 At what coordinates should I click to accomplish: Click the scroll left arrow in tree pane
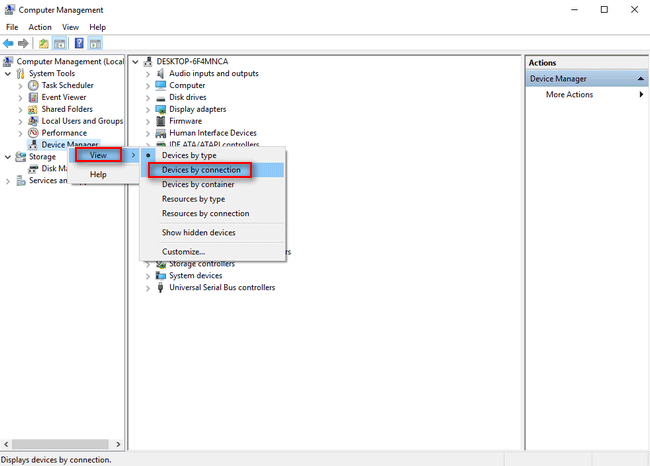tap(6, 444)
